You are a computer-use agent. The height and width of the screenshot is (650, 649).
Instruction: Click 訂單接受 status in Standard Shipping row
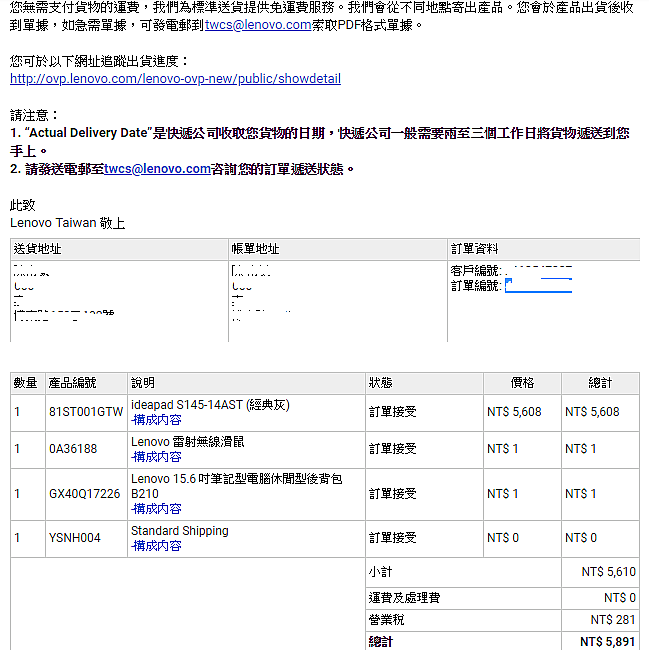click(x=392, y=538)
